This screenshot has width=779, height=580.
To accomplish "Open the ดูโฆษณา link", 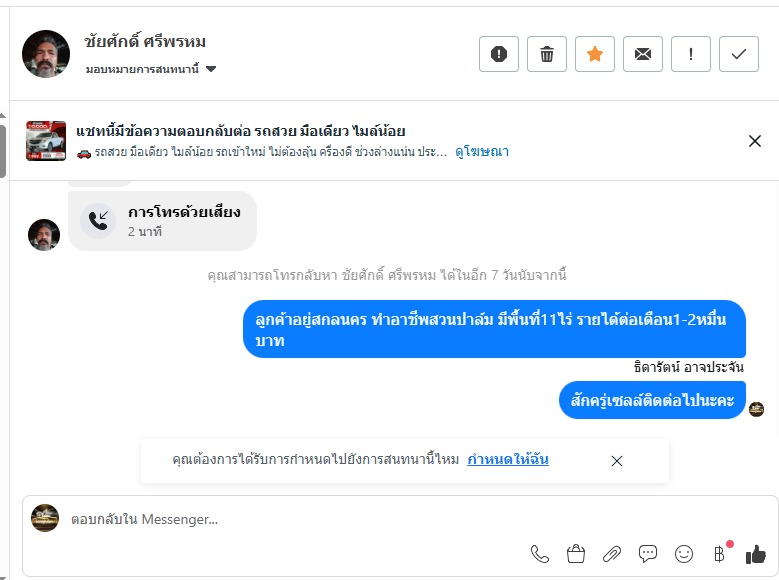I will [x=482, y=152].
